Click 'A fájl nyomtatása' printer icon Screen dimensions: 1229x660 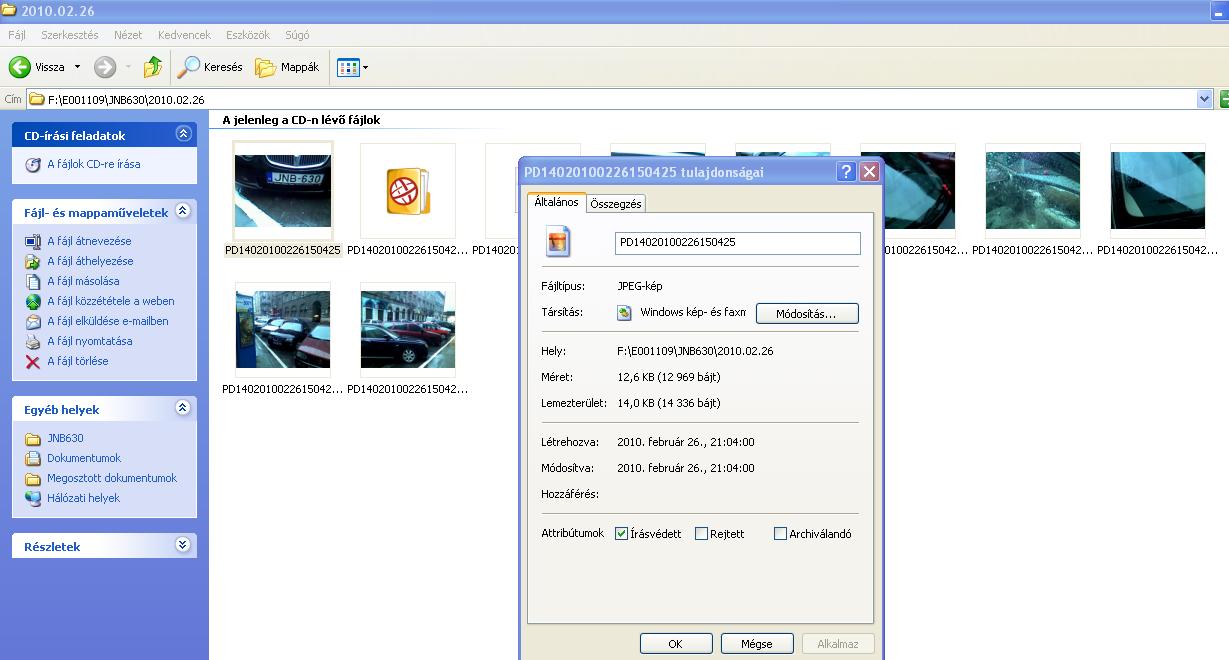click(x=33, y=341)
